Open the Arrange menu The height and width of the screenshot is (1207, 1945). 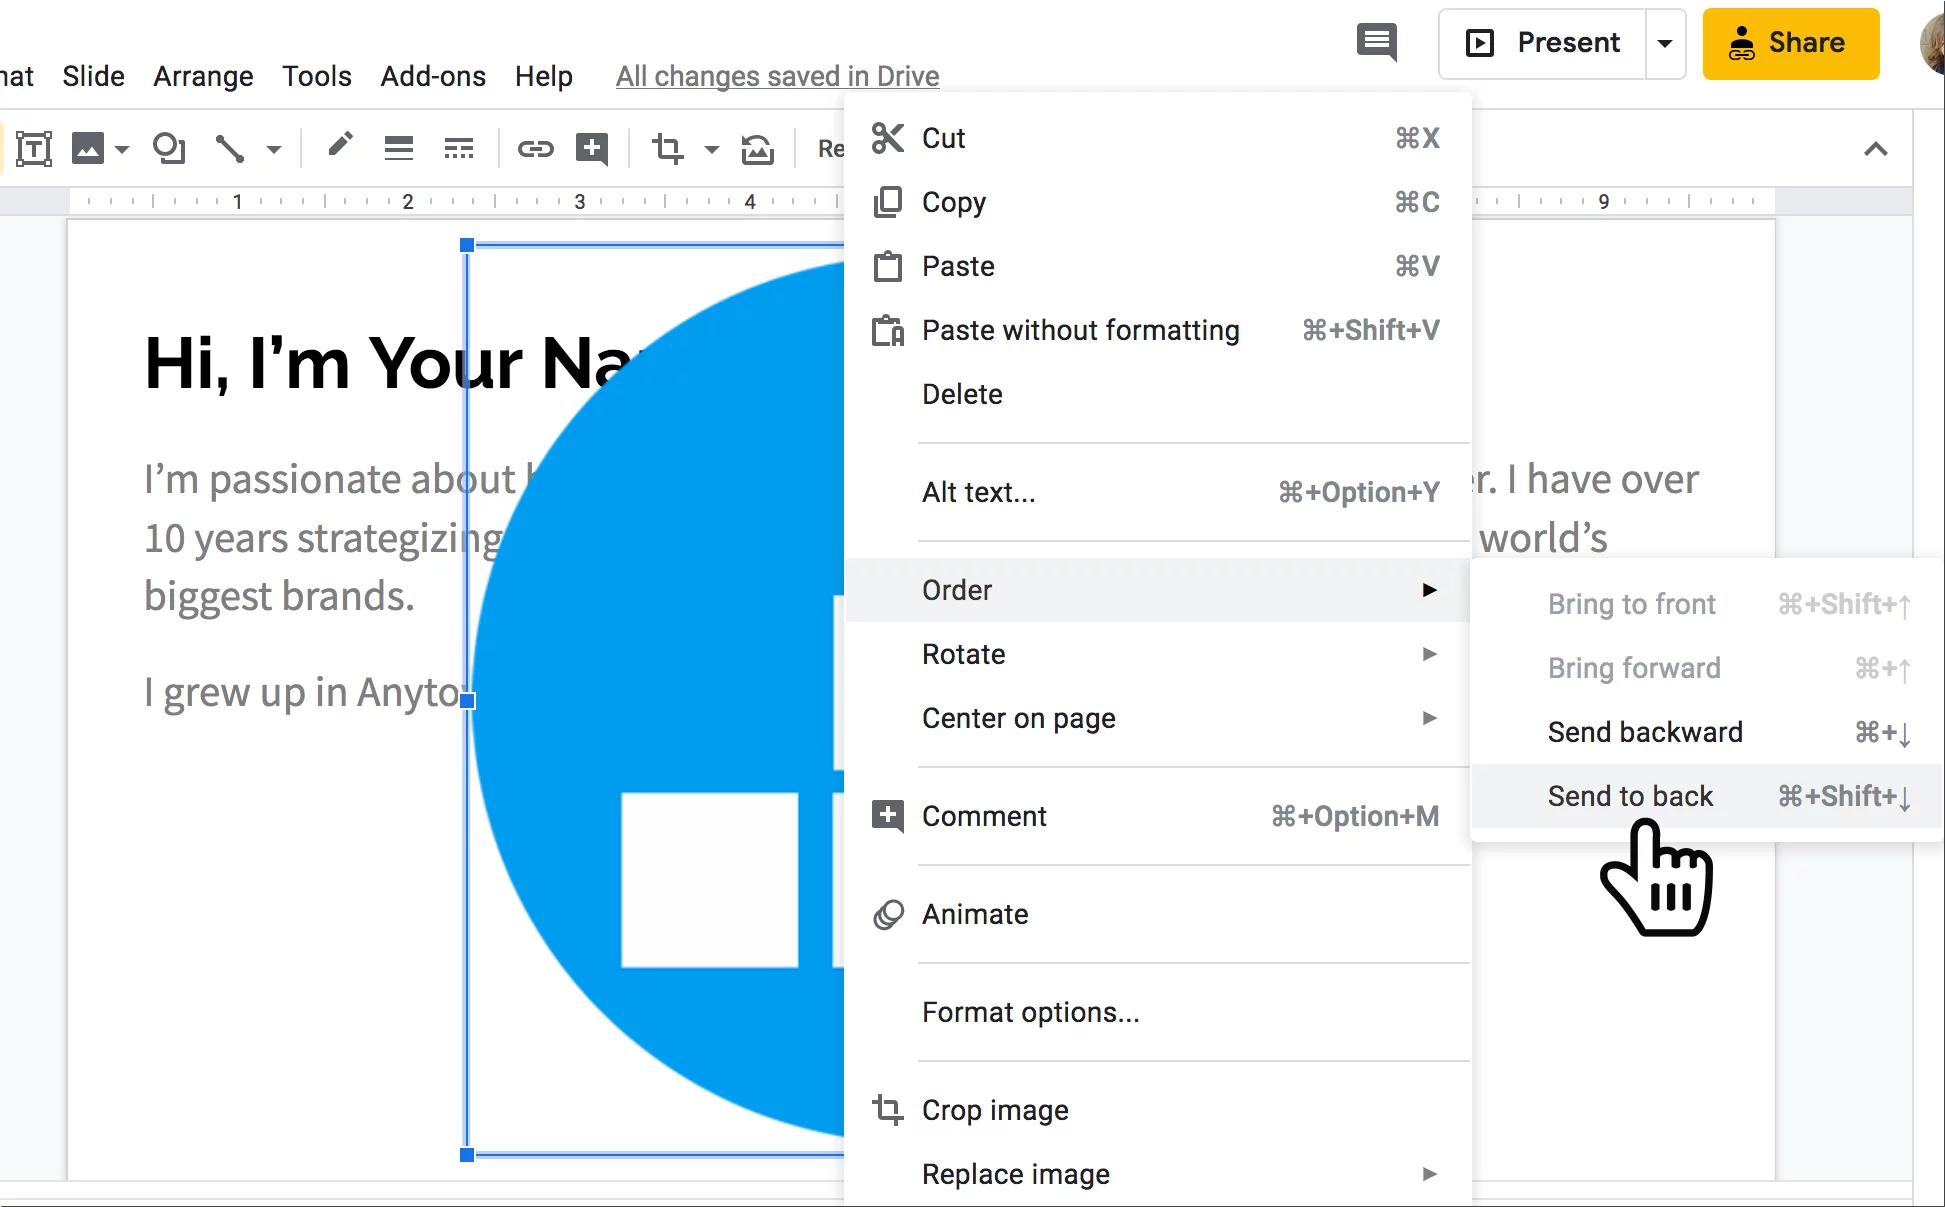coord(203,76)
